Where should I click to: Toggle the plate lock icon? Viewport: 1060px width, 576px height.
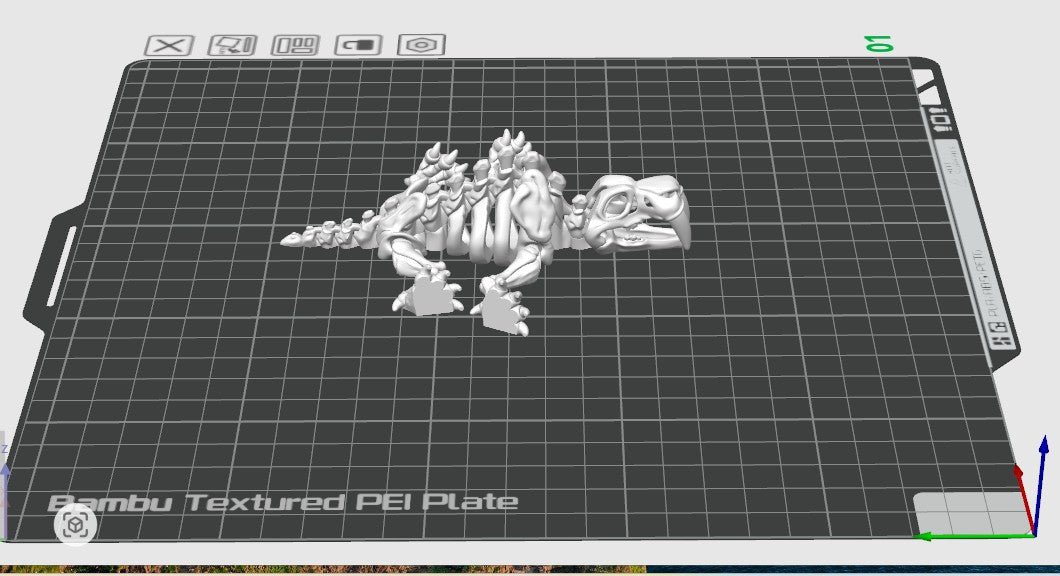(359, 45)
